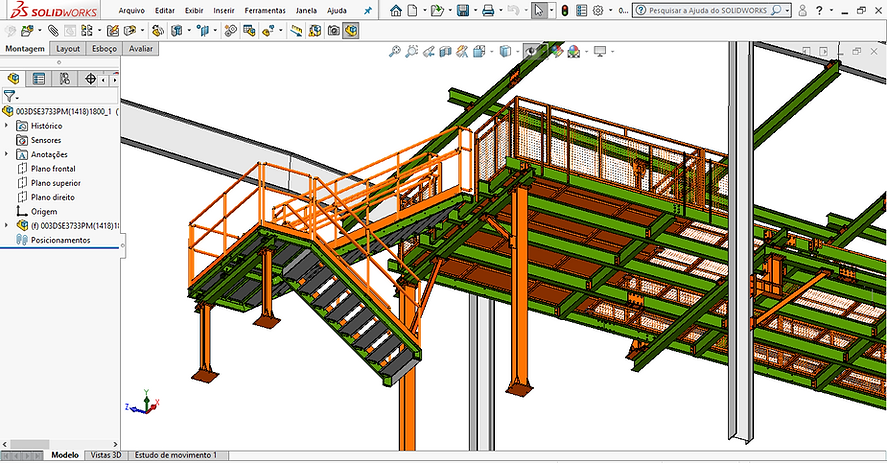Click the Insert Components icon in the toolbar
887x463 pixels.
pos(27,31)
